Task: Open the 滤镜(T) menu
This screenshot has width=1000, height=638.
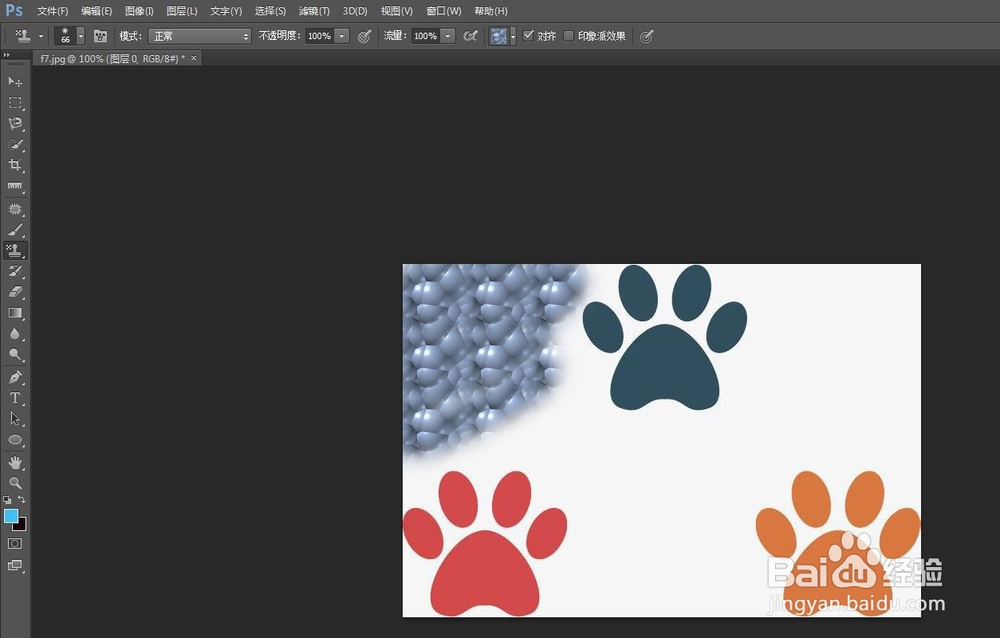Action: tap(314, 11)
